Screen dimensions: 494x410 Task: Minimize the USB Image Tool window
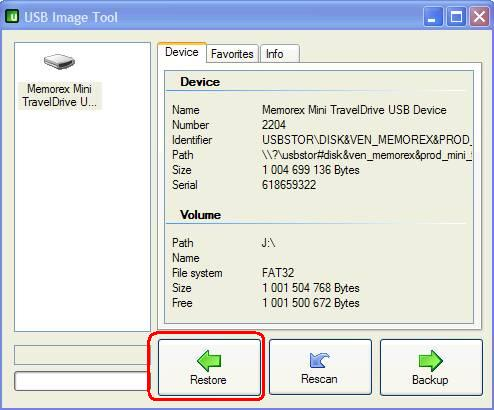[x=433, y=16]
